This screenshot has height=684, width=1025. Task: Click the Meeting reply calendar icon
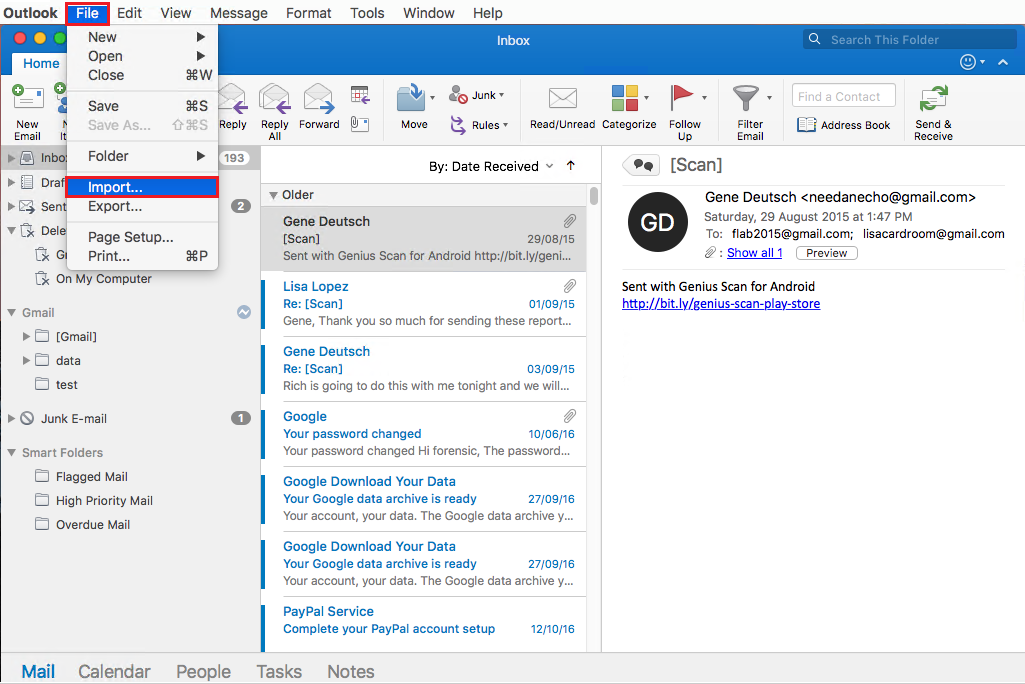click(360, 95)
